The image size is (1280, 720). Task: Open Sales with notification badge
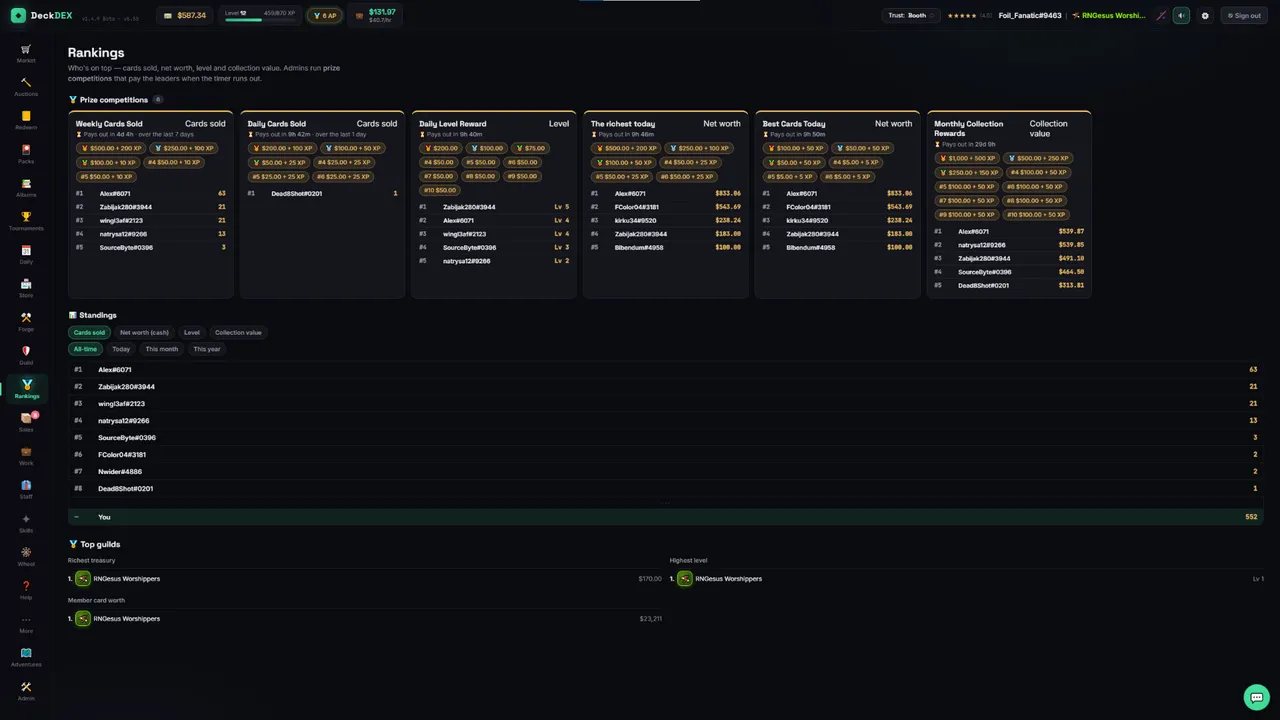[x=26, y=422]
